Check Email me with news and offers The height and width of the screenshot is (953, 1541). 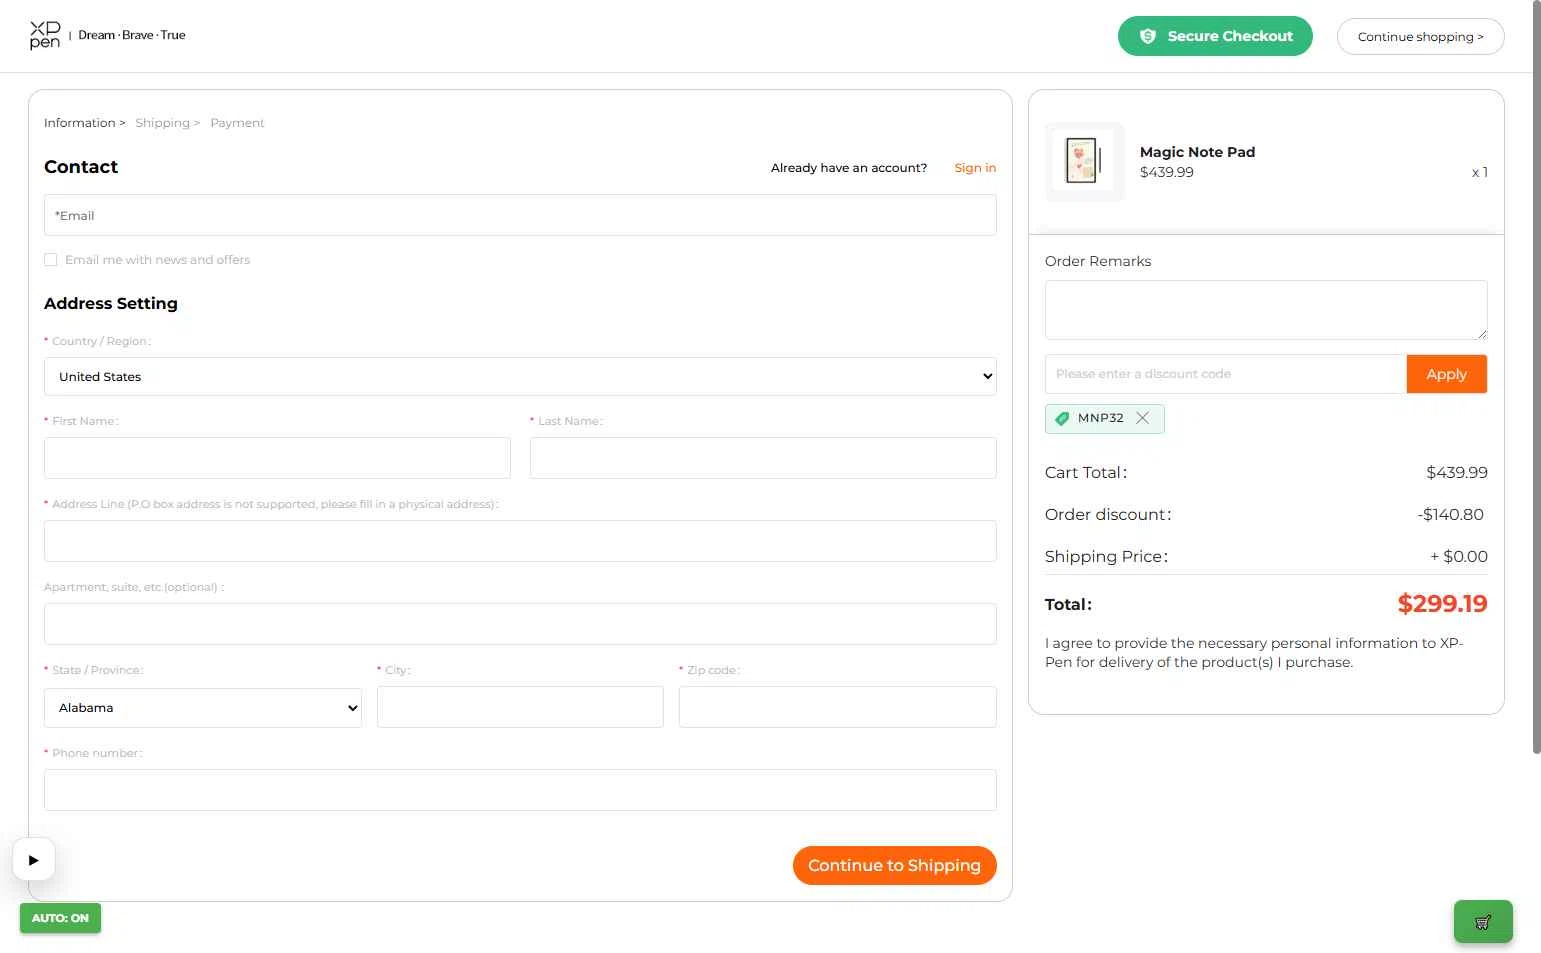50,260
